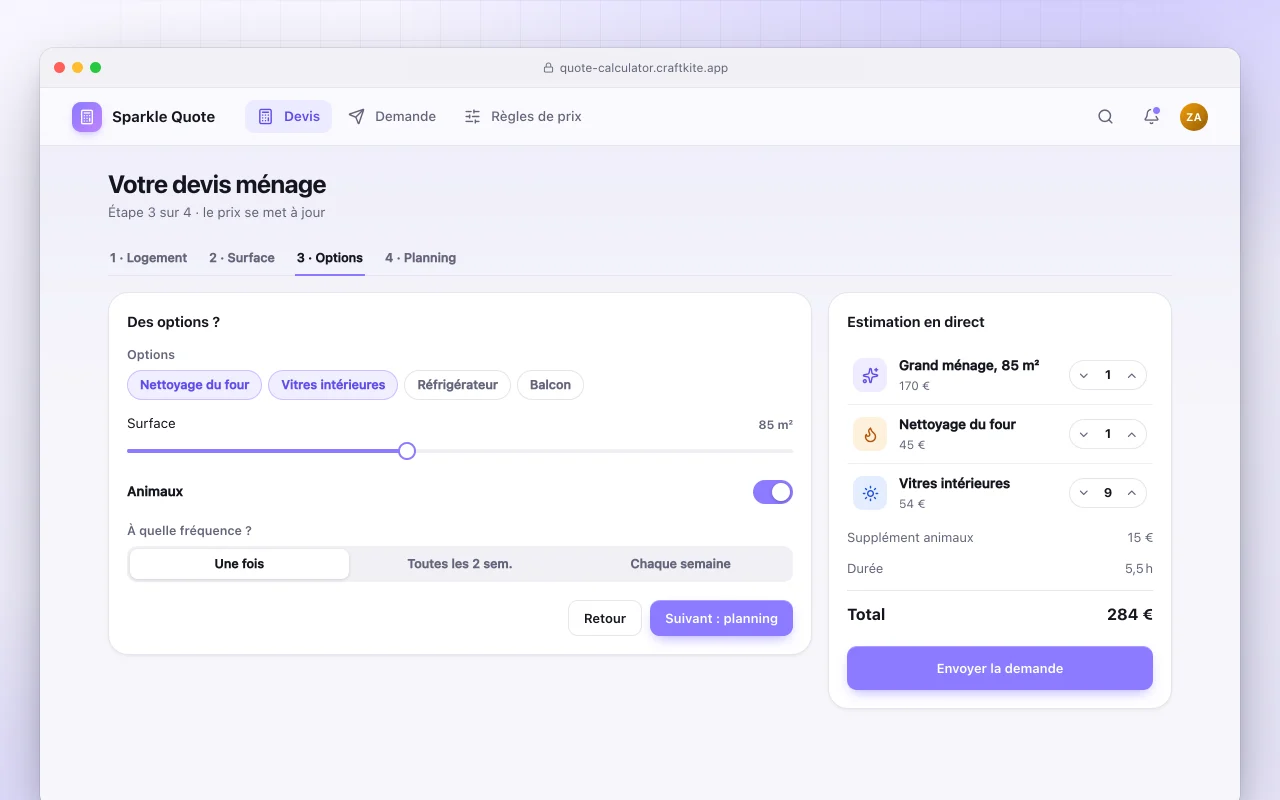Viewport: 1280px width, 800px height.
Task: Choose Chaque semaine frequency
Action: tap(680, 564)
